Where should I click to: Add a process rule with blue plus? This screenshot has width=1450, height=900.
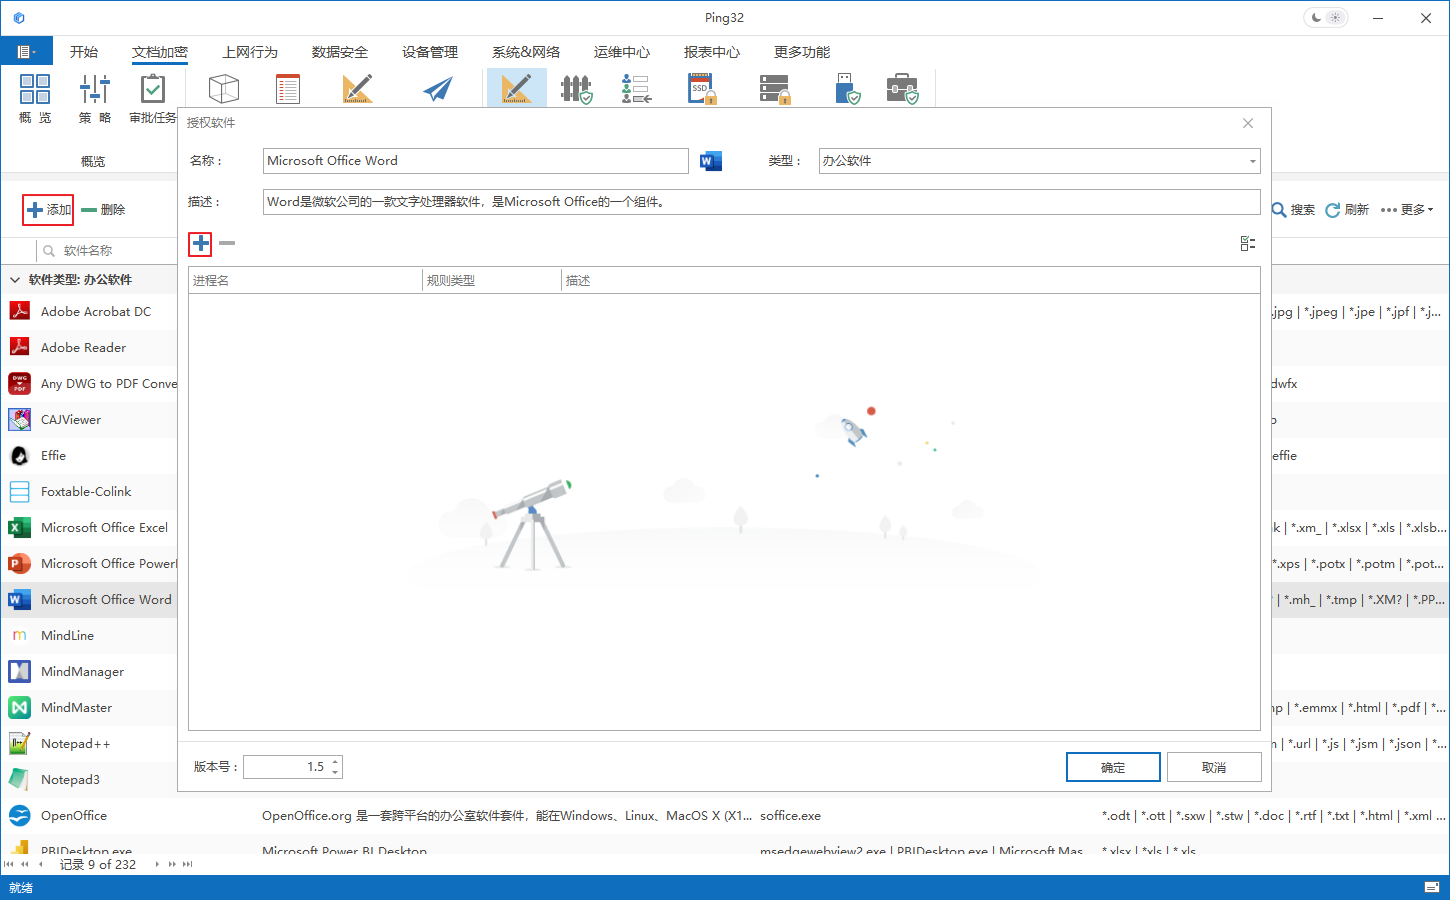pyautogui.click(x=201, y=243)
